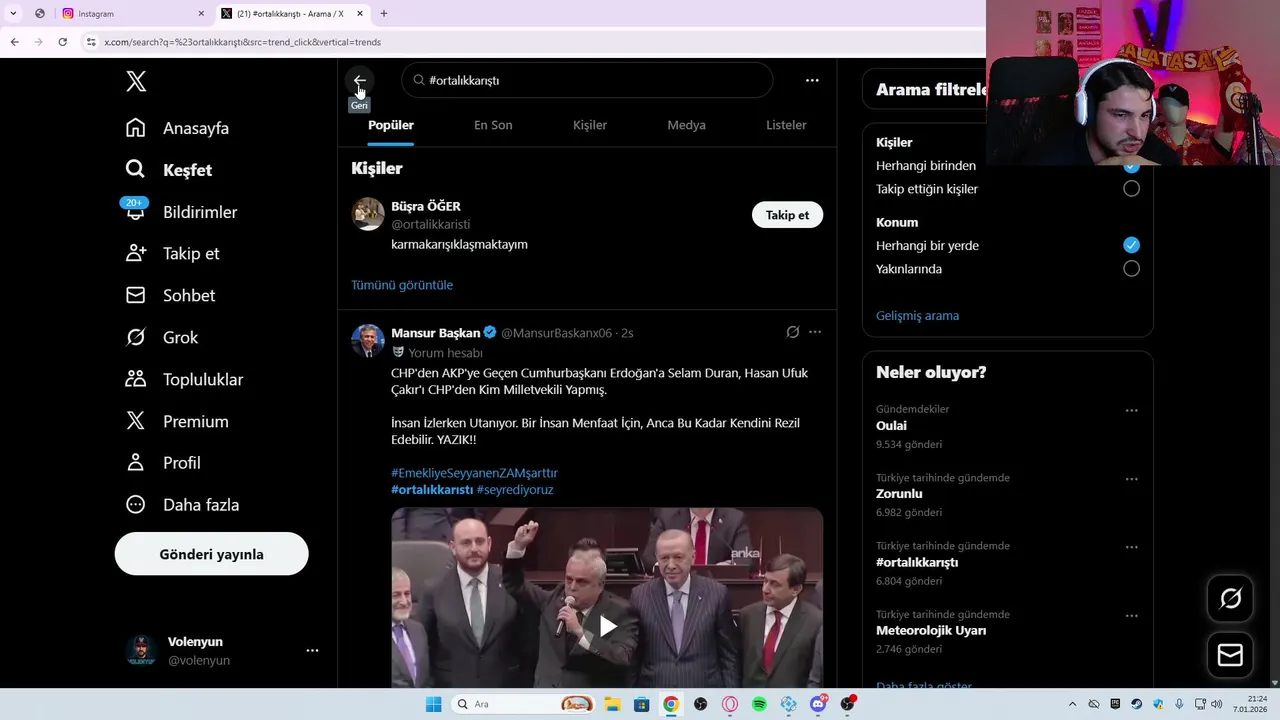Click the X logo in the sidebar
Viewport: 1280px width, 720px height.
click(x=136, y=82)
